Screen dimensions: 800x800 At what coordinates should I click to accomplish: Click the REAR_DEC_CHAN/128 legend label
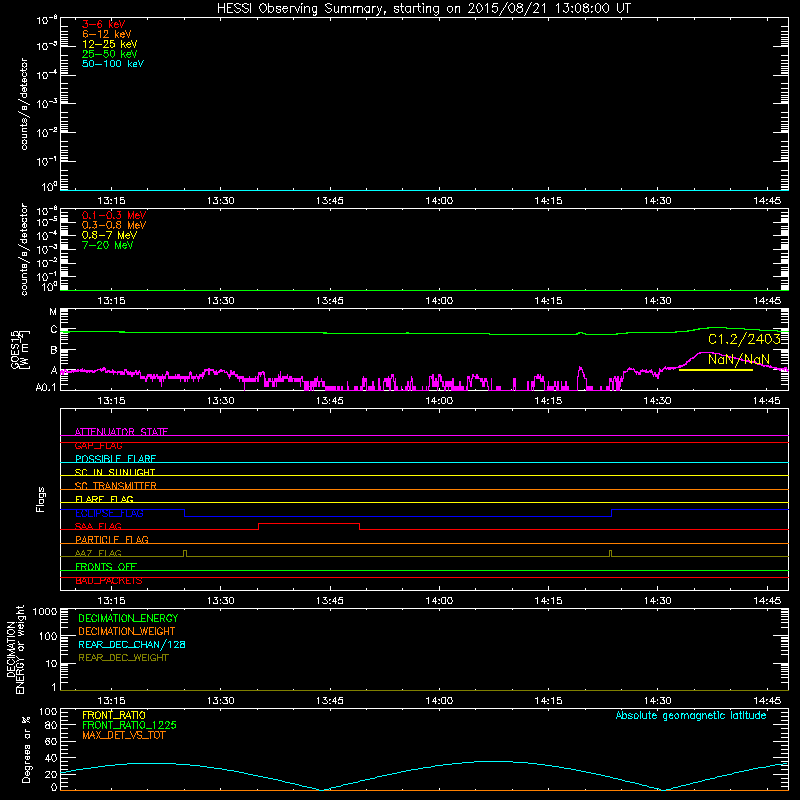pyautogui.click(x=132, y=644)
